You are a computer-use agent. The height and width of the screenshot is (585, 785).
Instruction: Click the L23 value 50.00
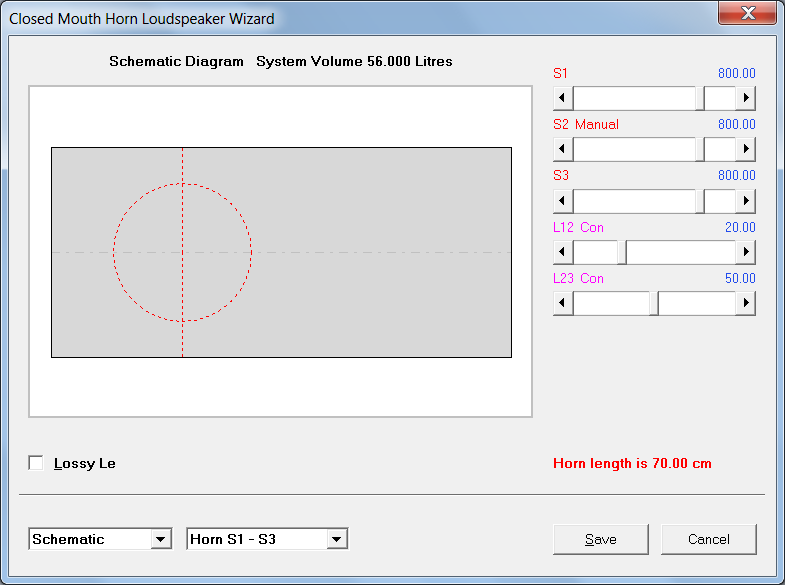[740, 279]
